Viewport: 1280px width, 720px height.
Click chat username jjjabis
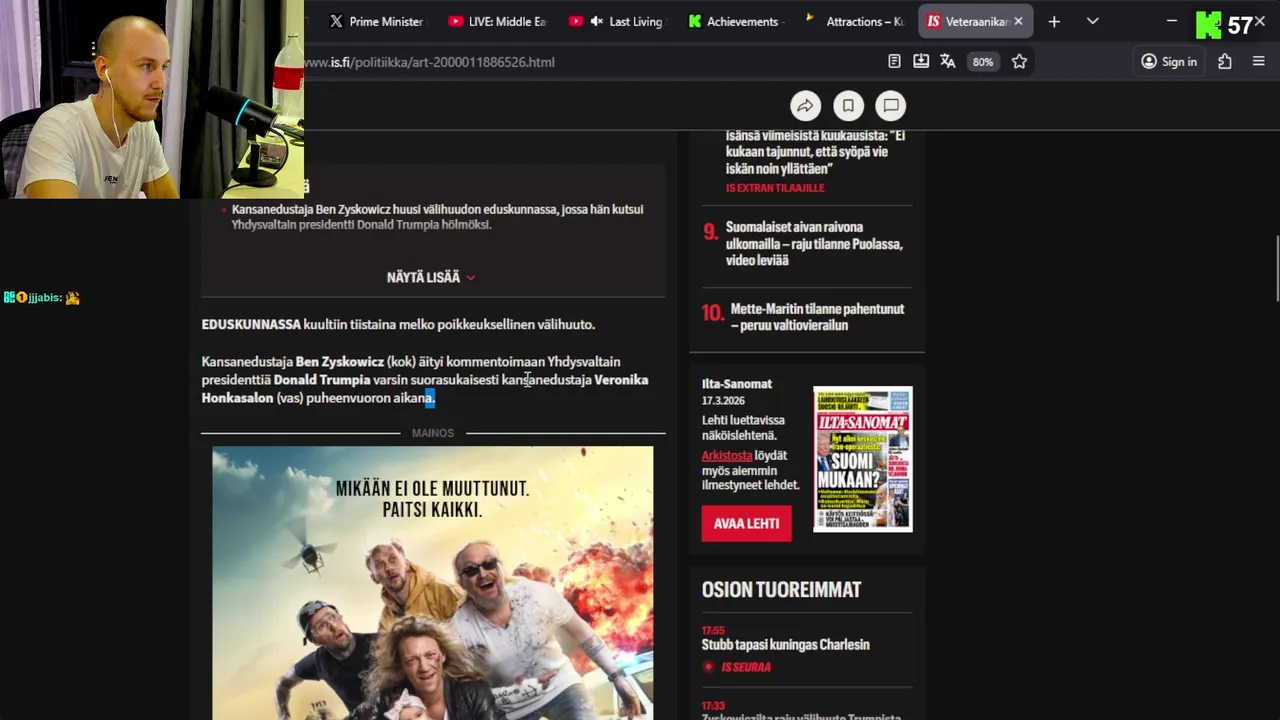46,298
